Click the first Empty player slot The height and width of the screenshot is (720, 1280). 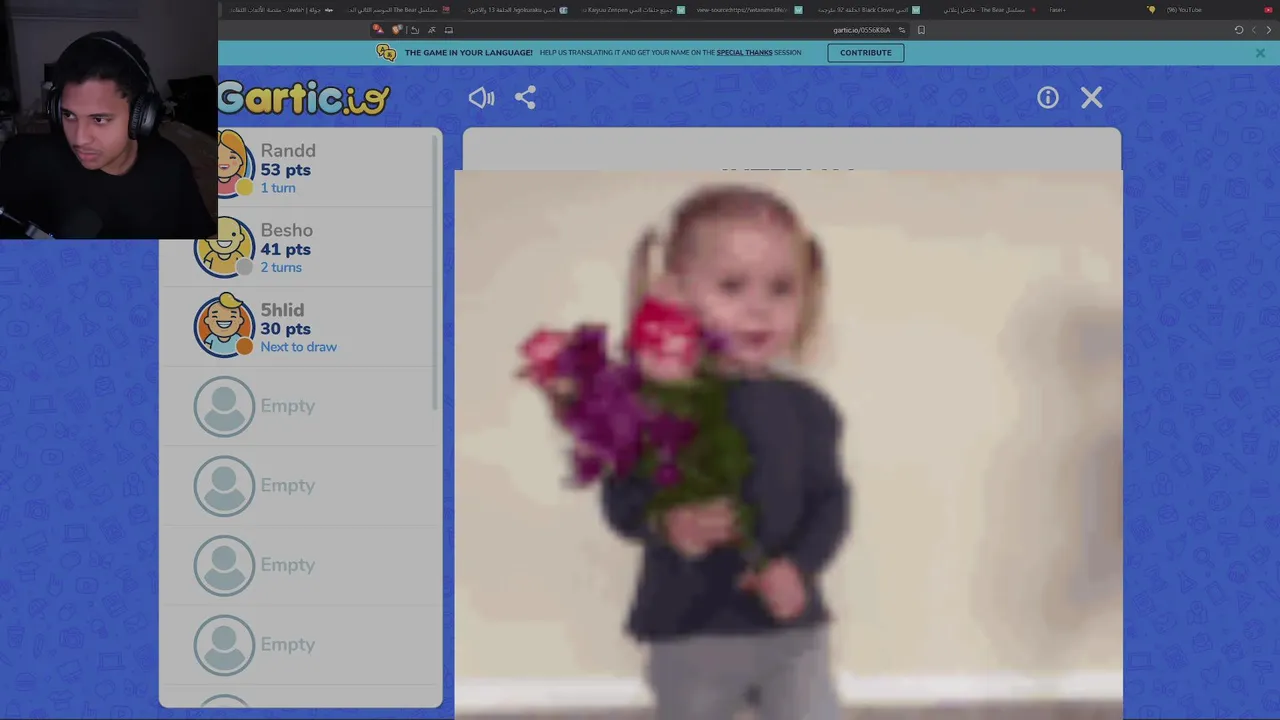click(300, 406)
